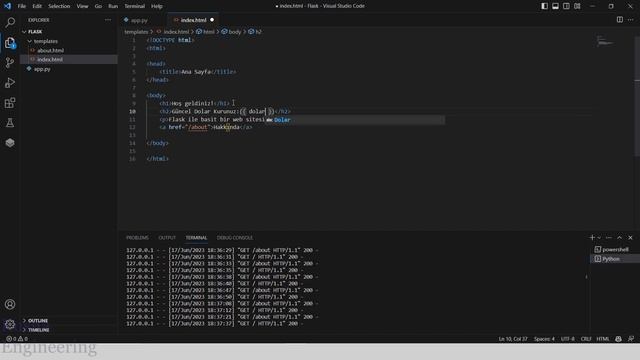Screen dimensions: 640x360
Task: Expand the TIMELINE section
Action: (69, 330)
